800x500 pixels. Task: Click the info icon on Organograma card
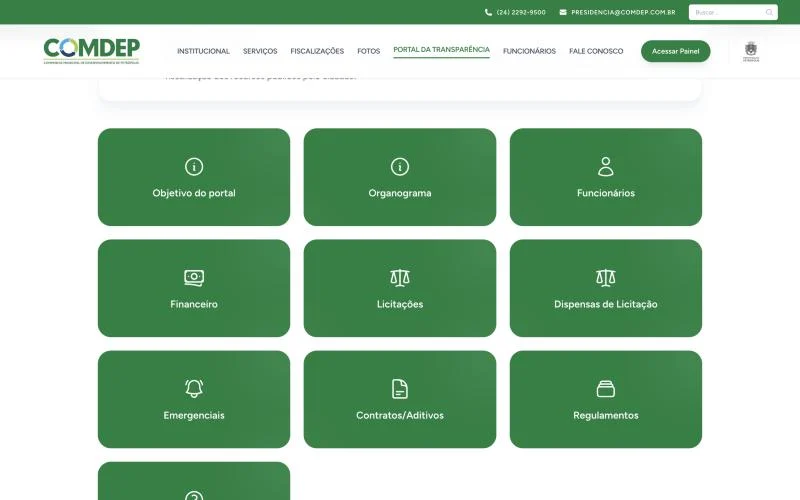click(x=399, y=167)
